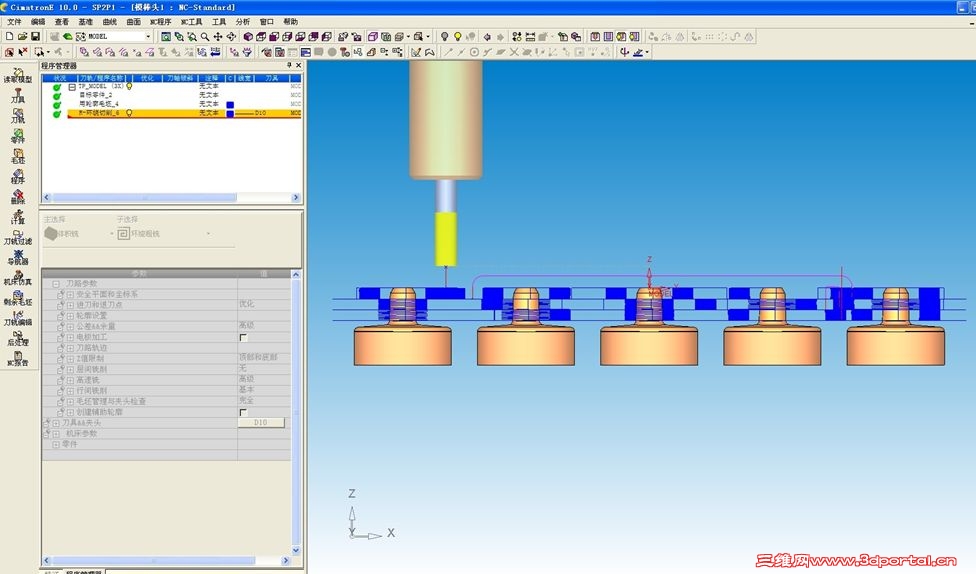This screenshot has width=976, height=574.
Task: Open the 曲面 menu
Action: click(133, 22)
